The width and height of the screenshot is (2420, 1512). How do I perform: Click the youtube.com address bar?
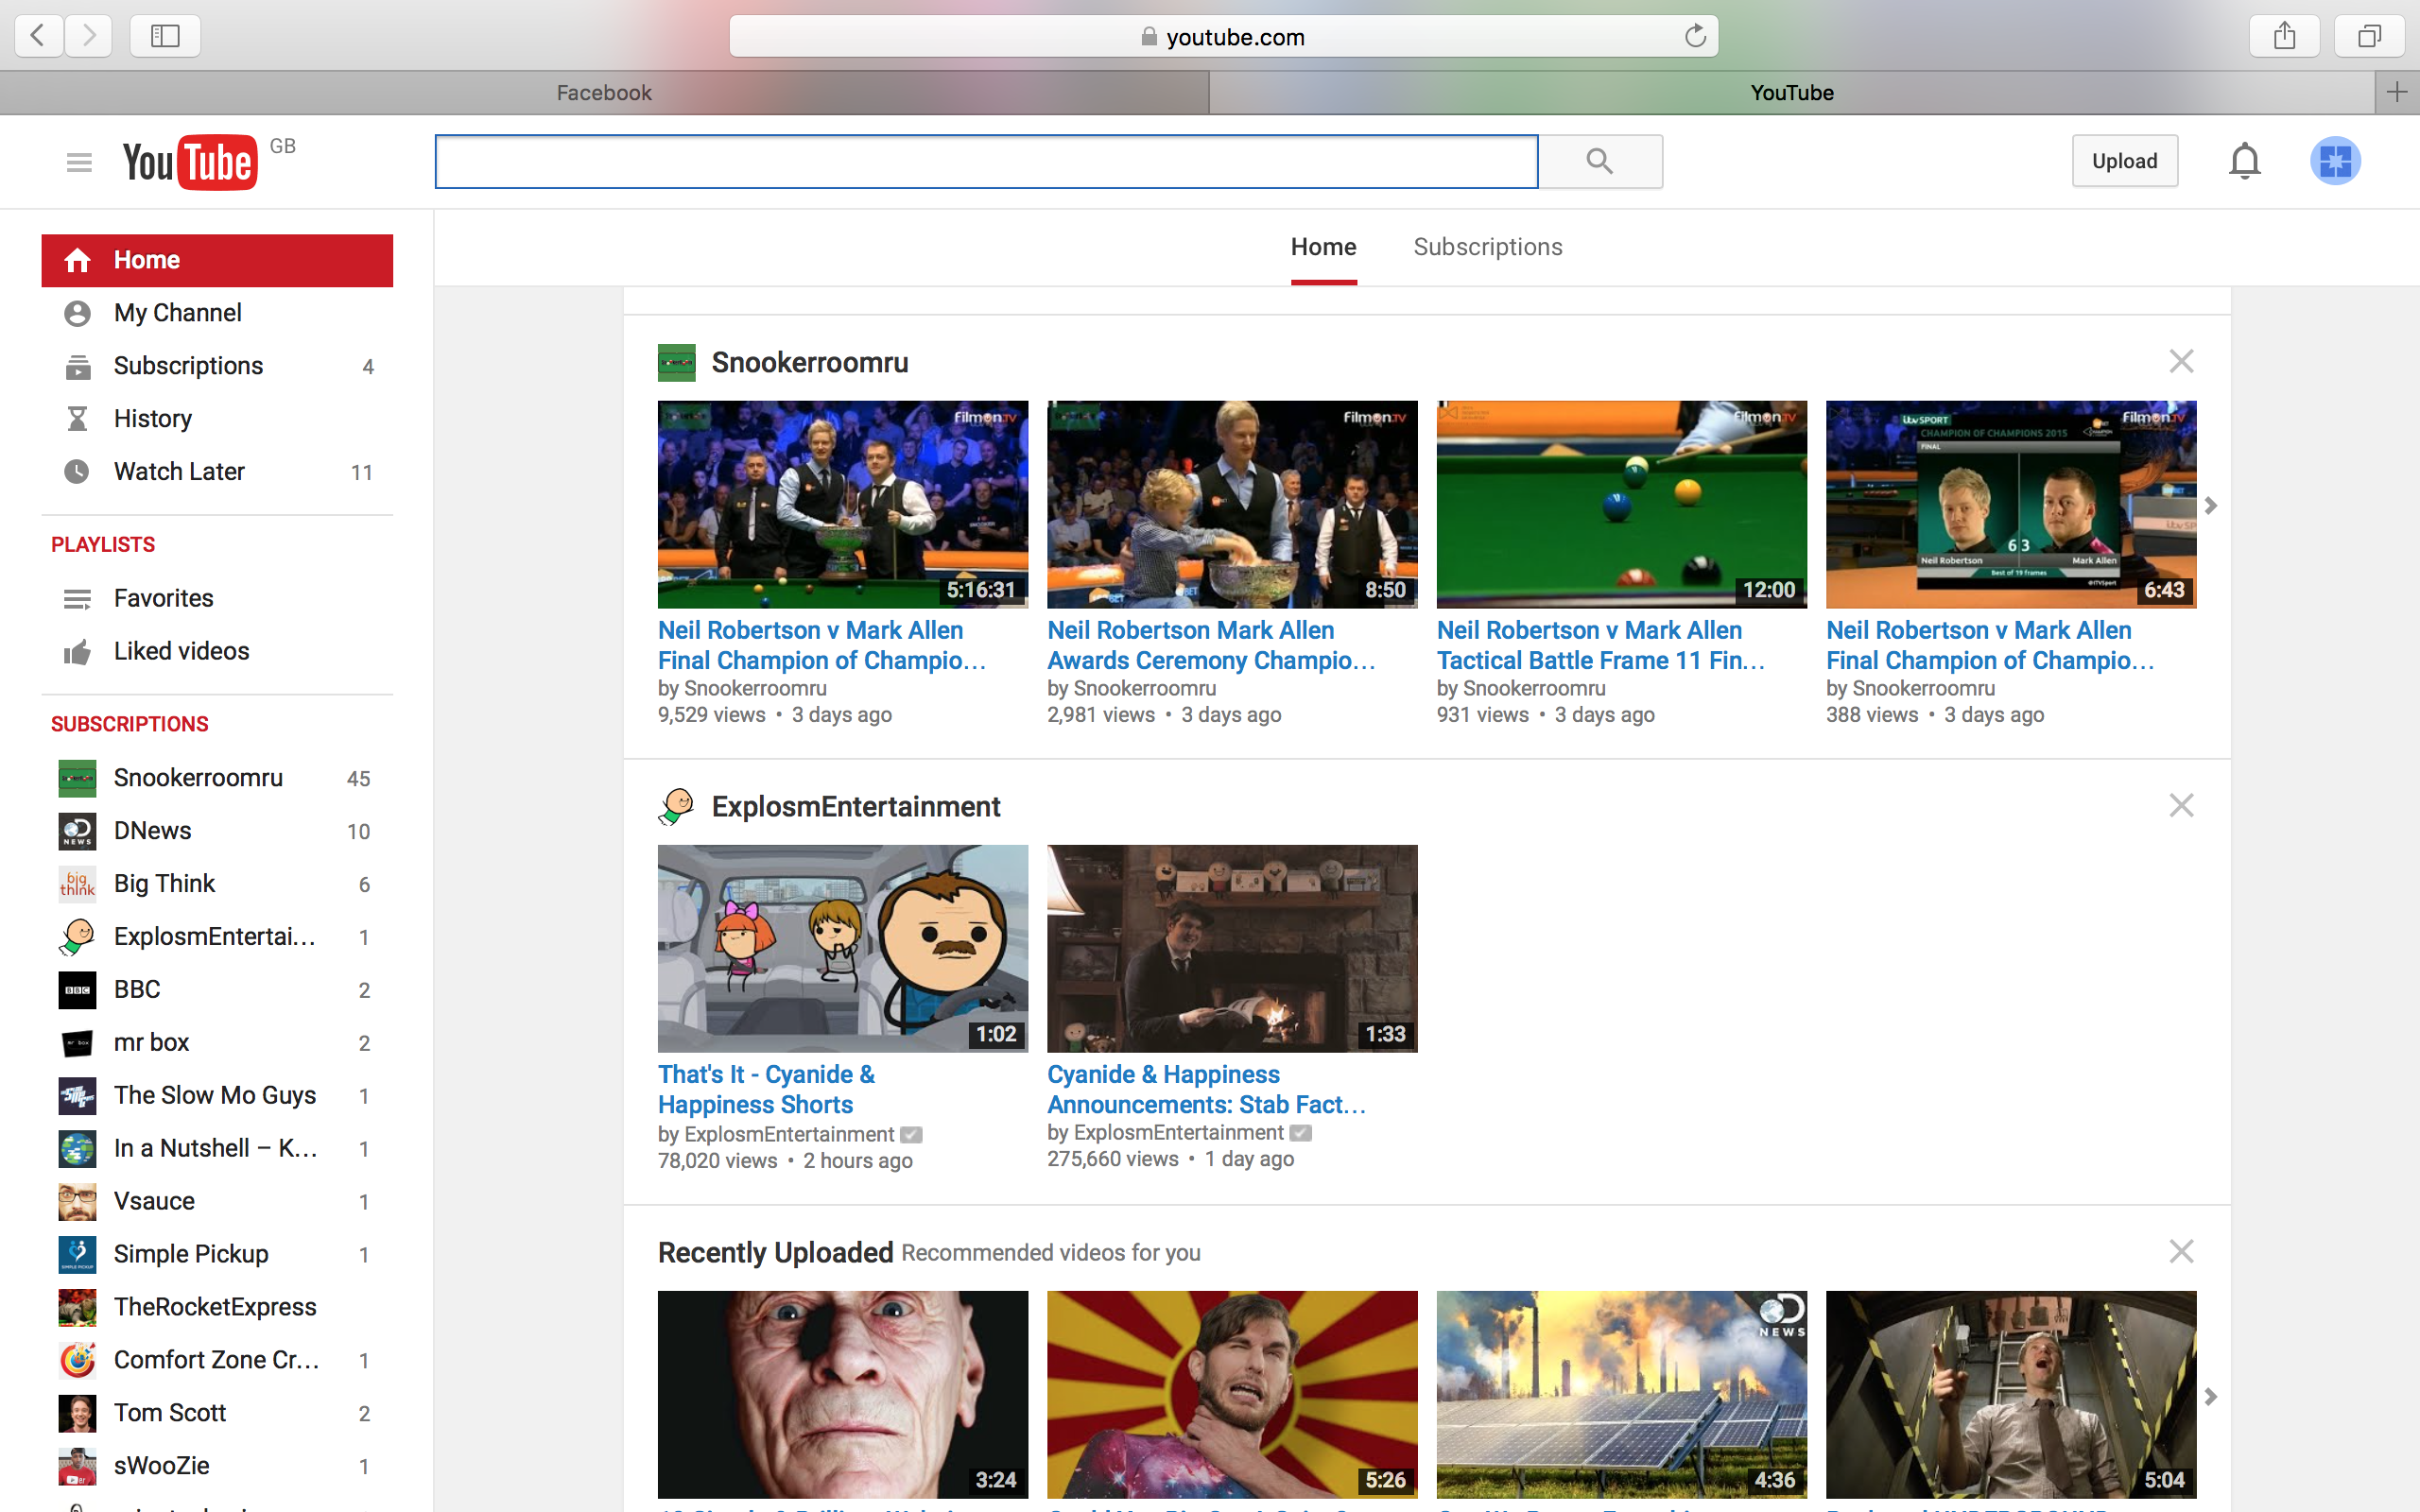[1223, 36]
